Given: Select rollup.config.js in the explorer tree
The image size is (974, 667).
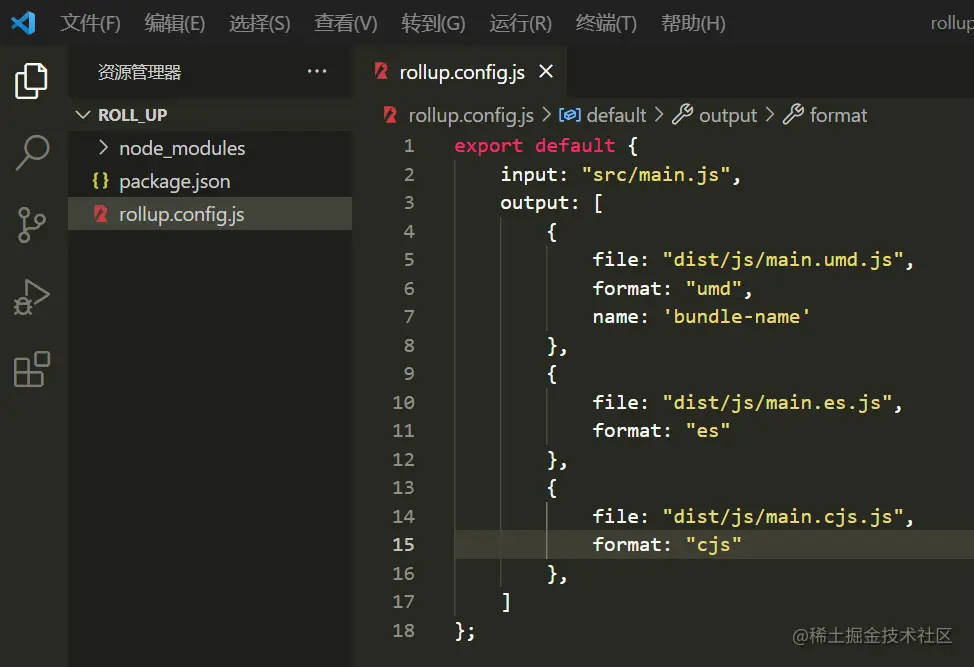Looking at the screenshot, I should coord(210,214).
